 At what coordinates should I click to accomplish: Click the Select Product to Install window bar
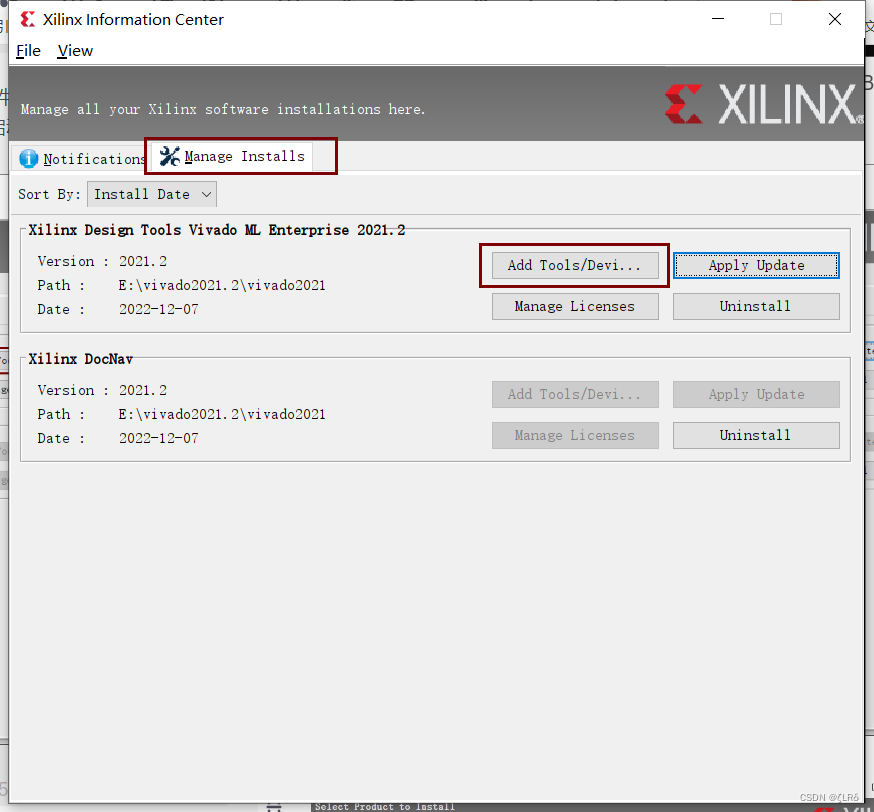(383, 806)
